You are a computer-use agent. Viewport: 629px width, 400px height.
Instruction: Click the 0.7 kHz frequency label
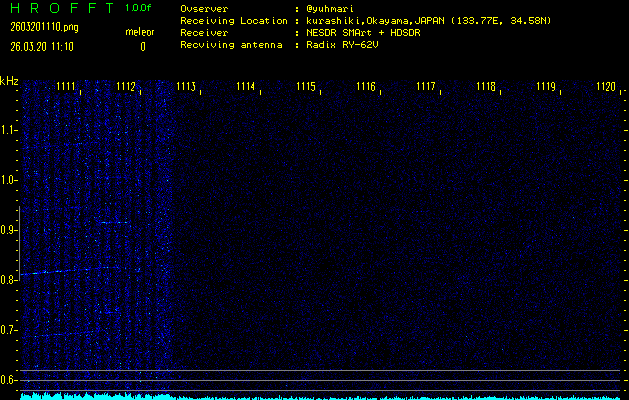8,330
